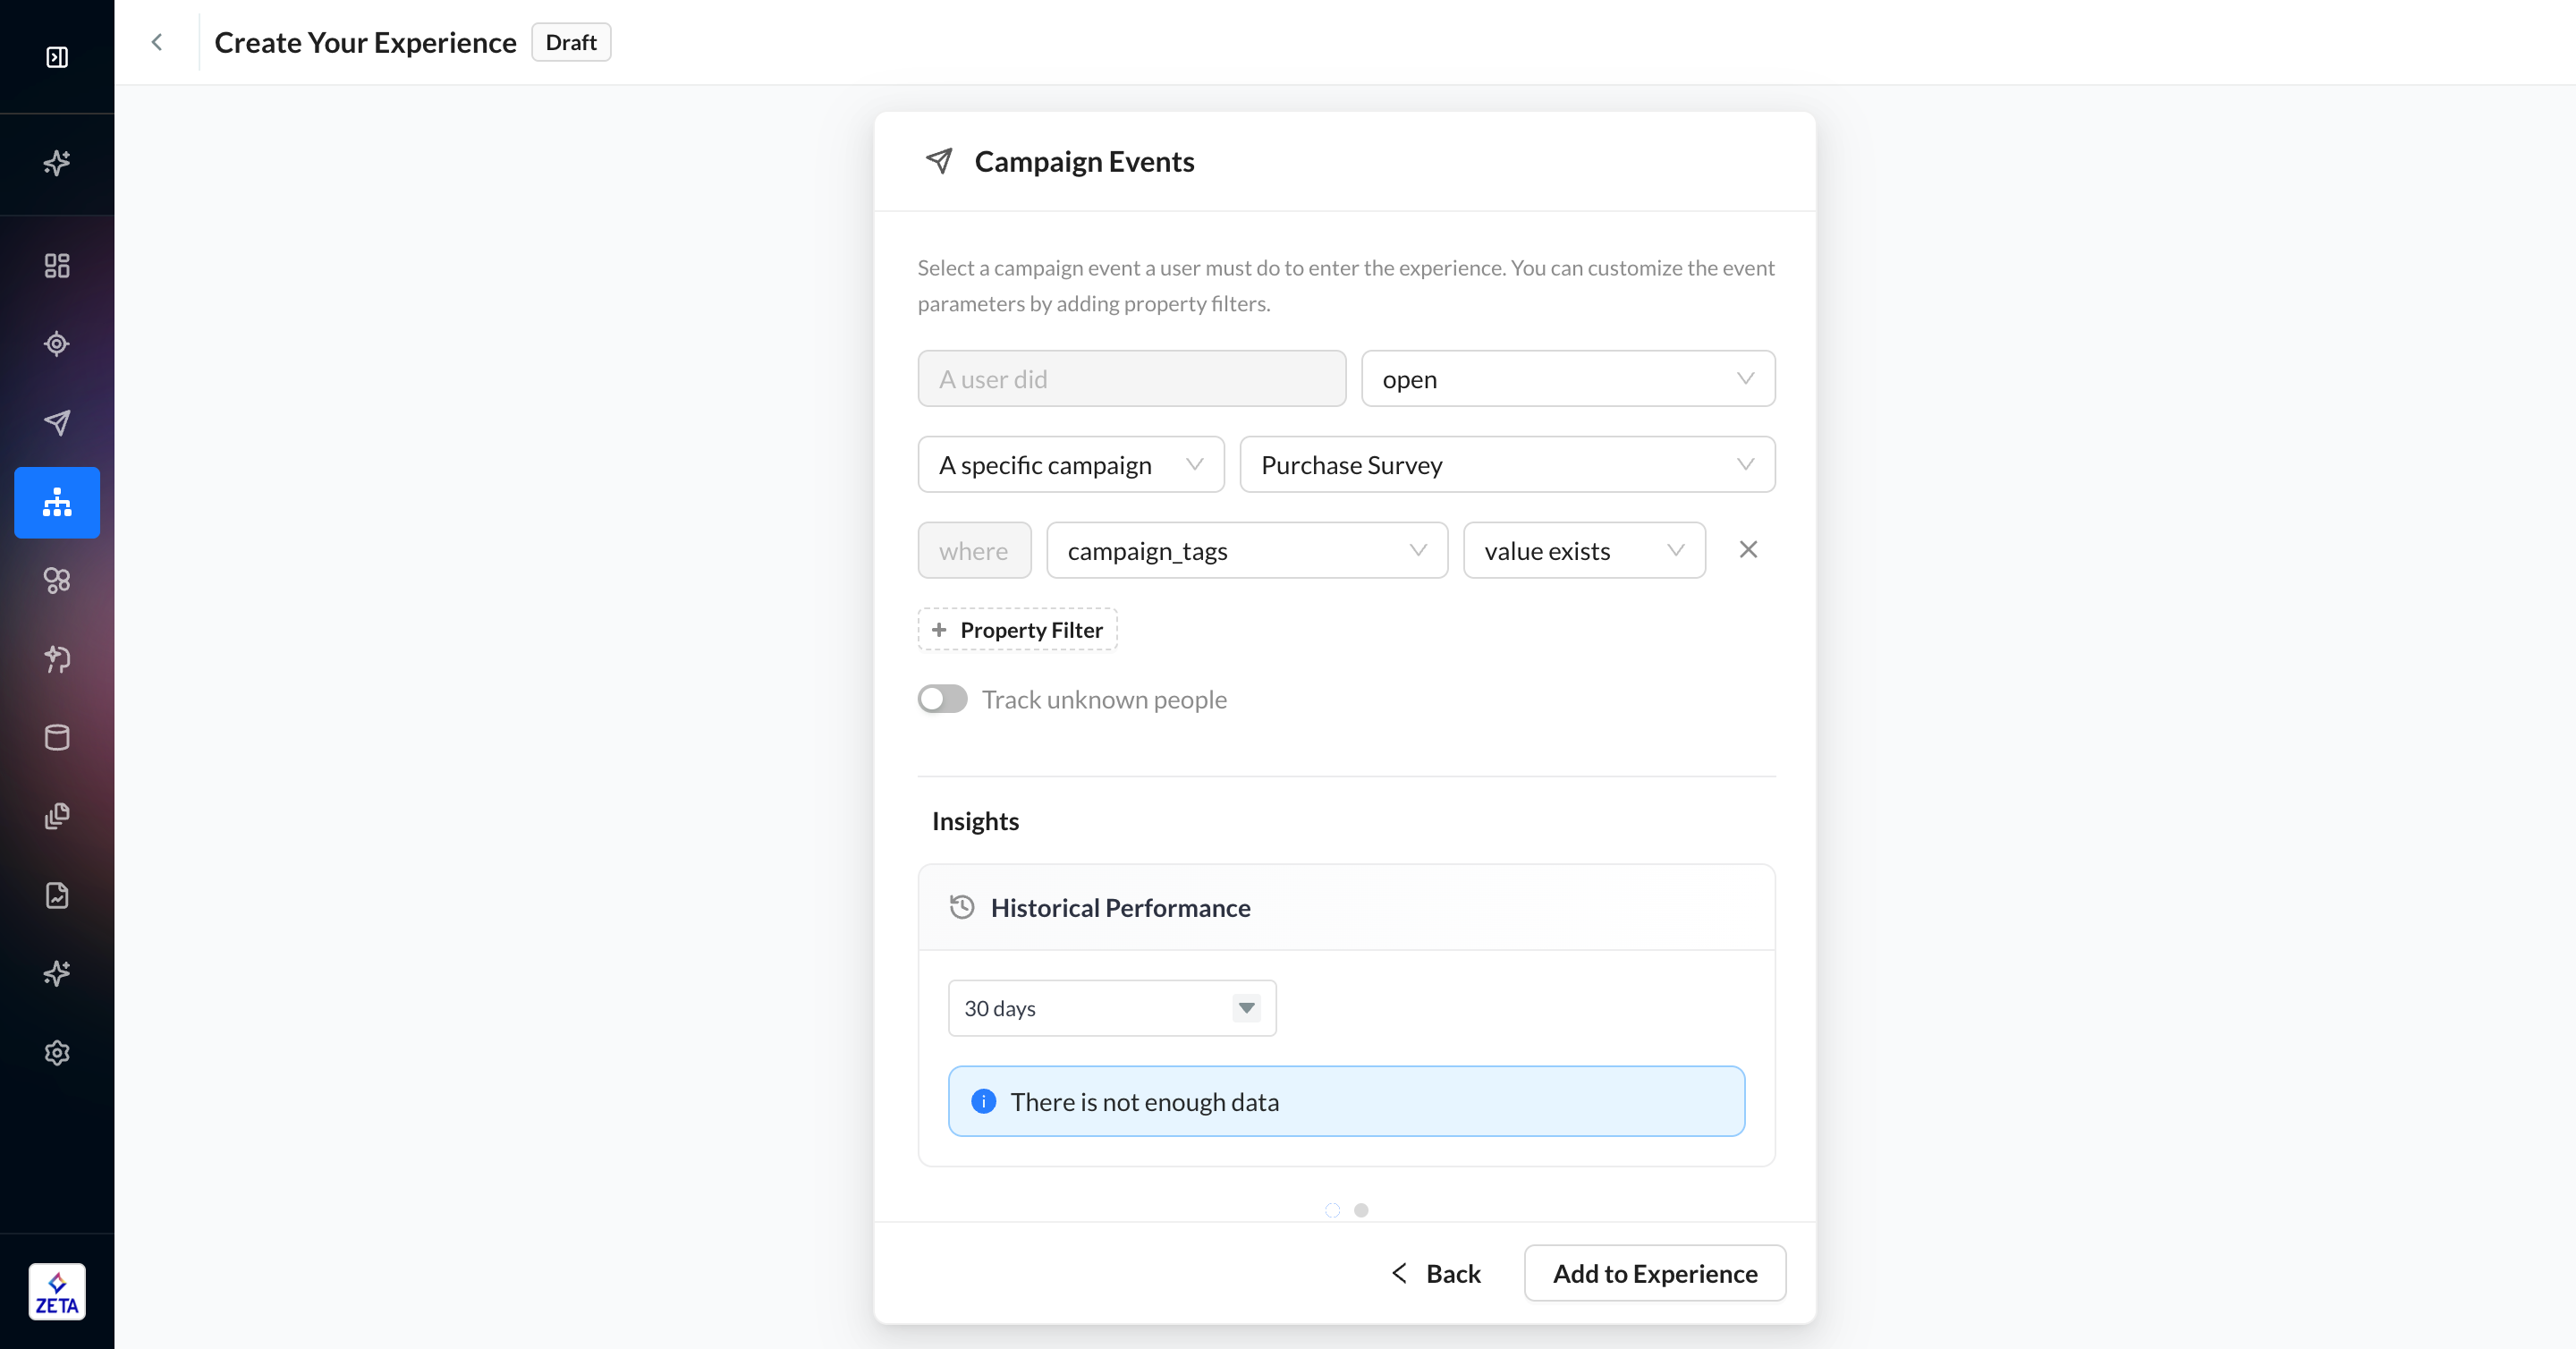Toggle Track unknown people switch
Image resolution: width=2576 pixels, height=1349 pixels.
click(942, 699)
